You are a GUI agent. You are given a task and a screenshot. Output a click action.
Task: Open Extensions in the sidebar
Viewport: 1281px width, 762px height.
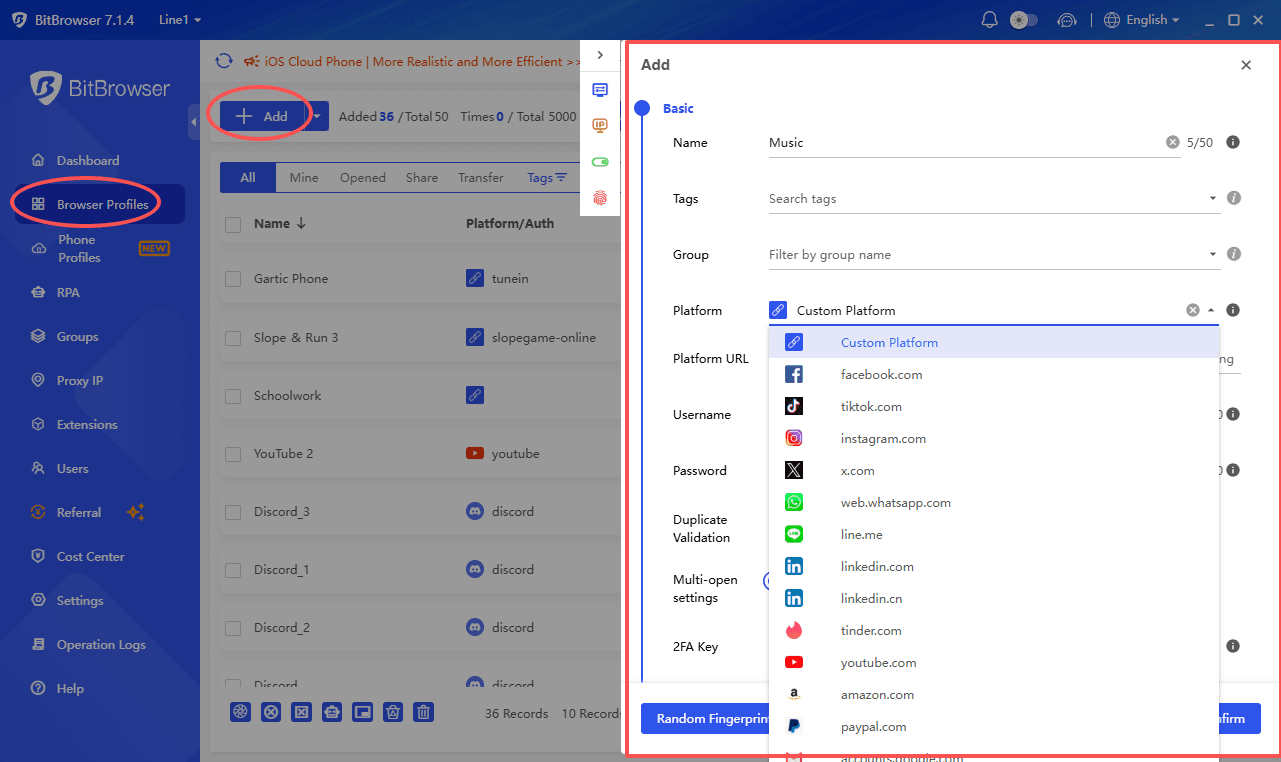(x=87, y=424)
